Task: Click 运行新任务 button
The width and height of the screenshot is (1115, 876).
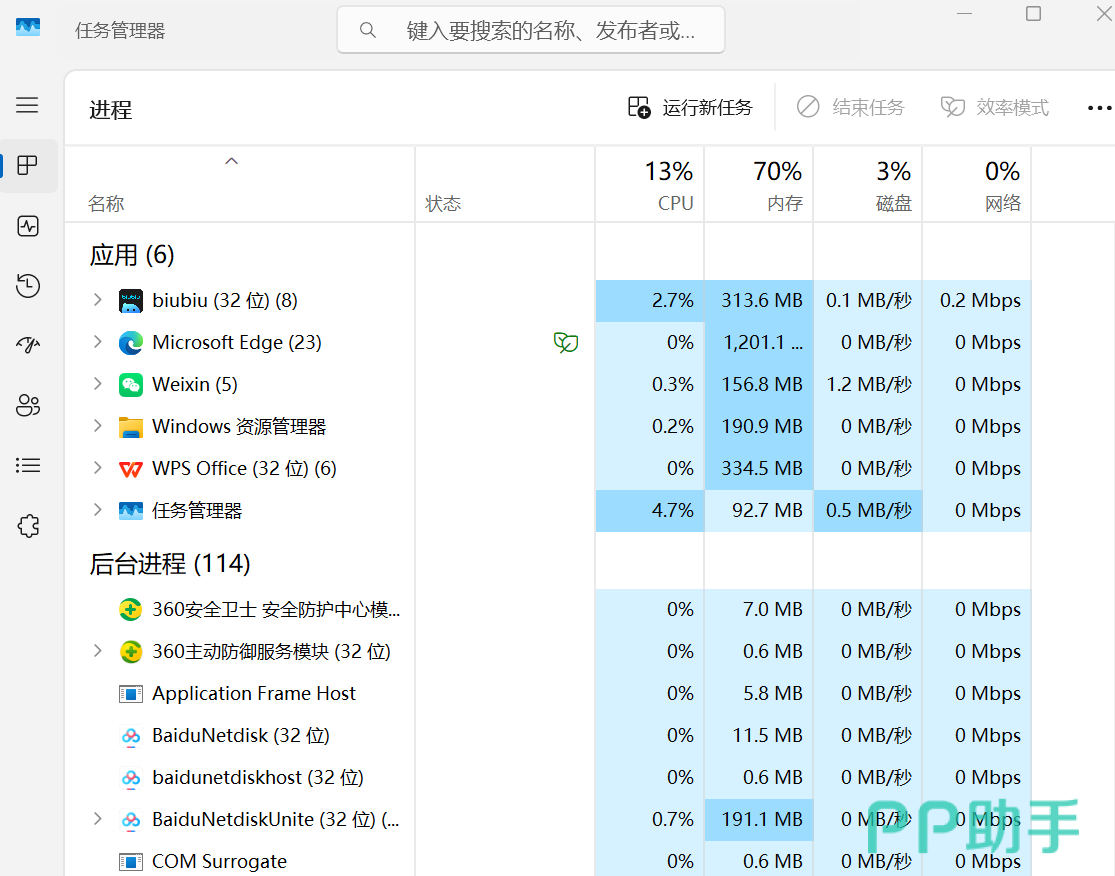Action: (690, 108)
